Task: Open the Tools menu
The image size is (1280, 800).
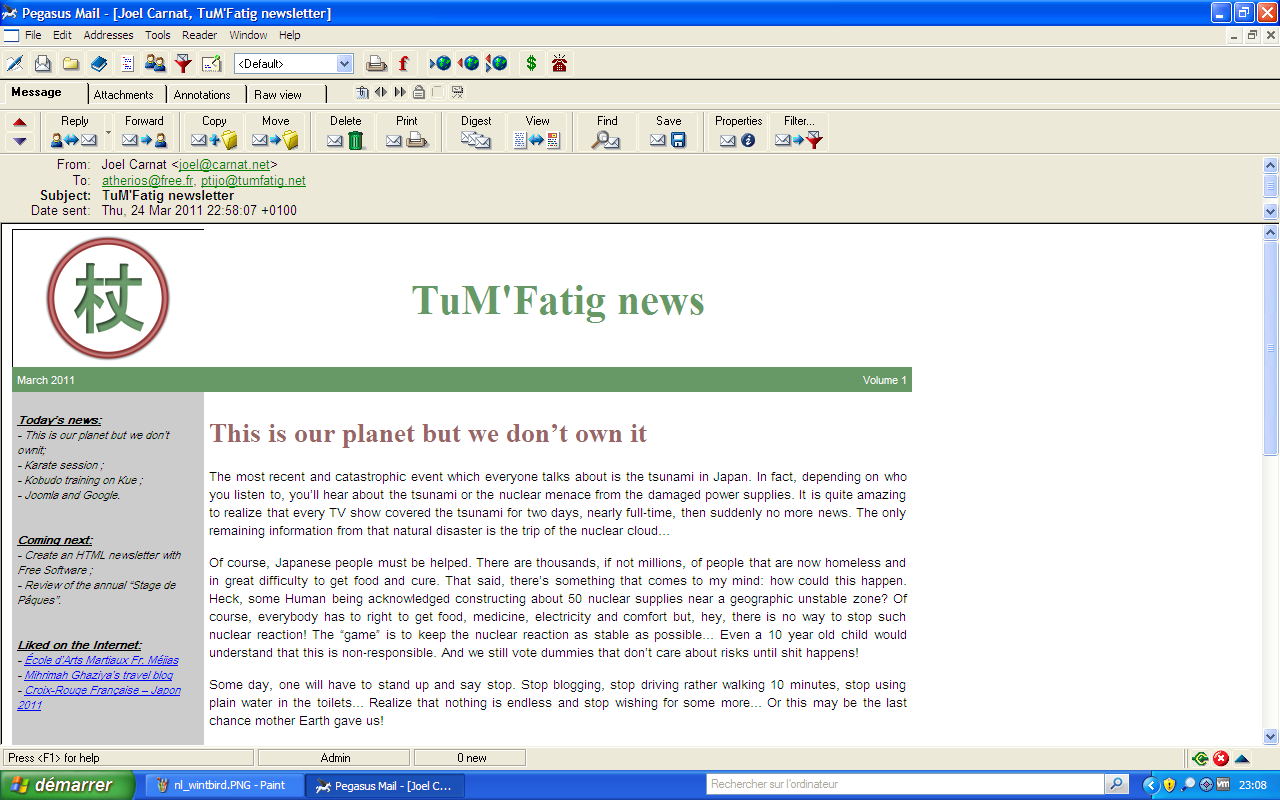Action: [158, 35]
